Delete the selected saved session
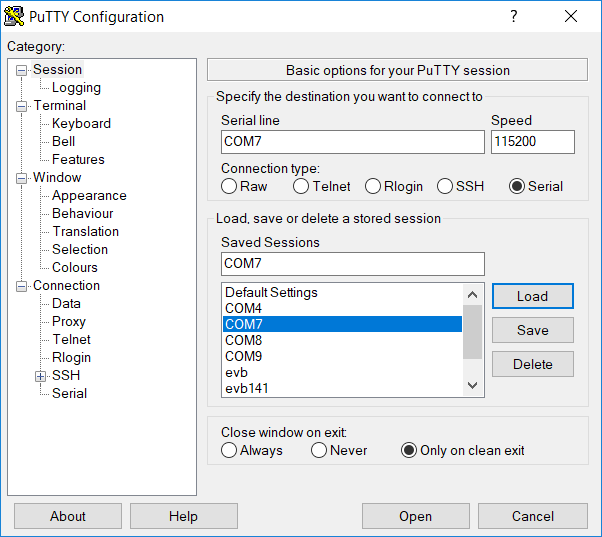The width and height of the screenshot is (602, 537). 532,364
